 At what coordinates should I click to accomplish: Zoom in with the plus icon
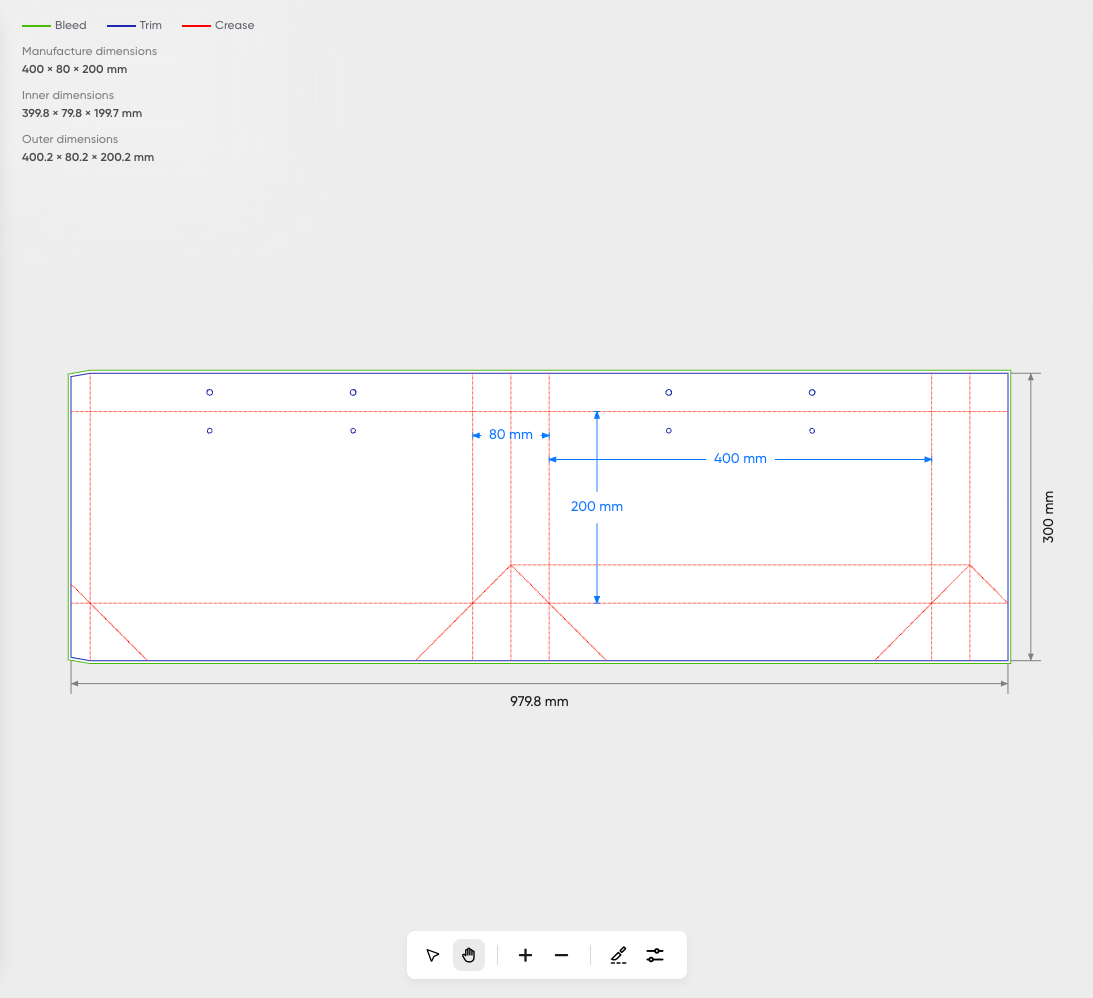pos(525,955)
